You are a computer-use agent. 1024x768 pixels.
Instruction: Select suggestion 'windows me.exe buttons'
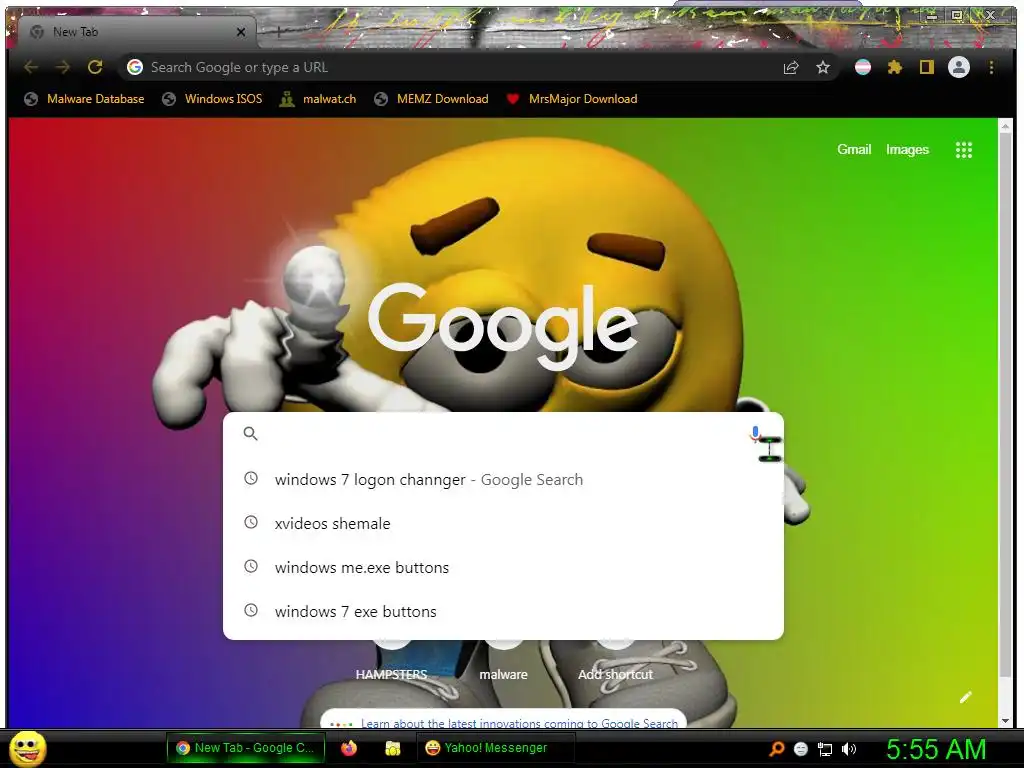tap(503, 568)
